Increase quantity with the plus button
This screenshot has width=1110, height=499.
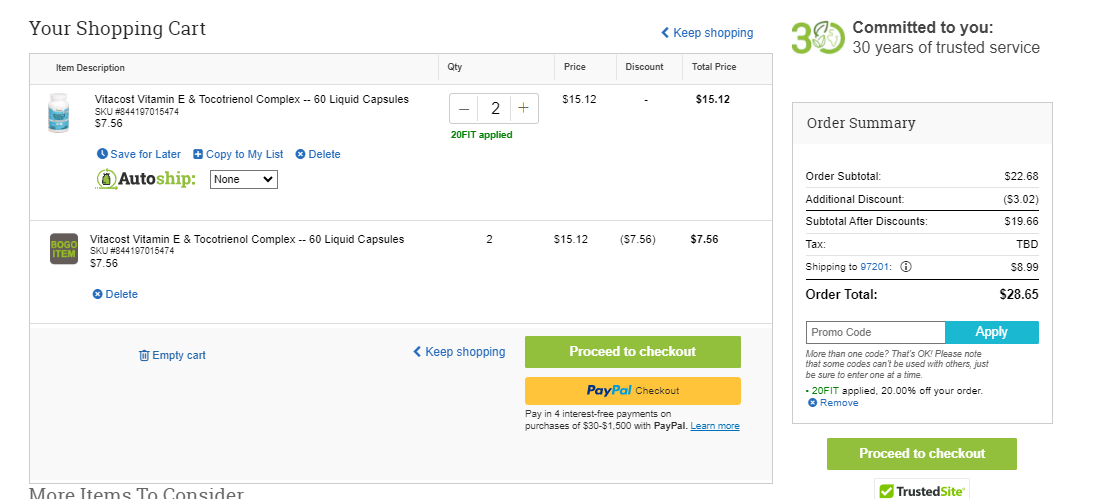[x=523, y=108]
